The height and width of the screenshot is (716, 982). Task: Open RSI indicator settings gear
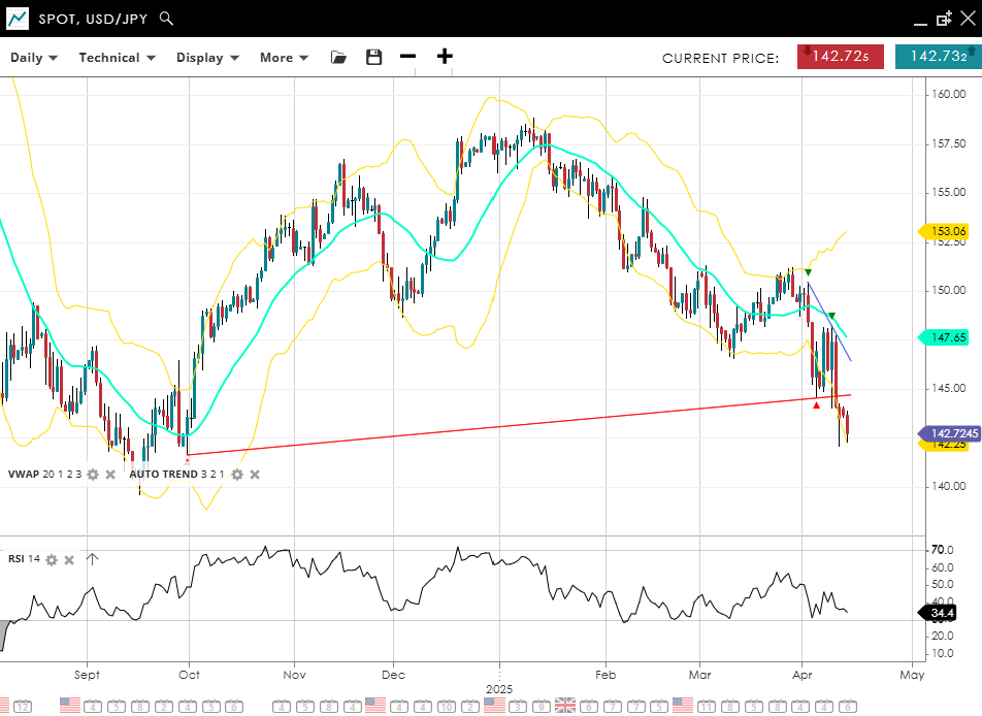[x=51, y=559]
